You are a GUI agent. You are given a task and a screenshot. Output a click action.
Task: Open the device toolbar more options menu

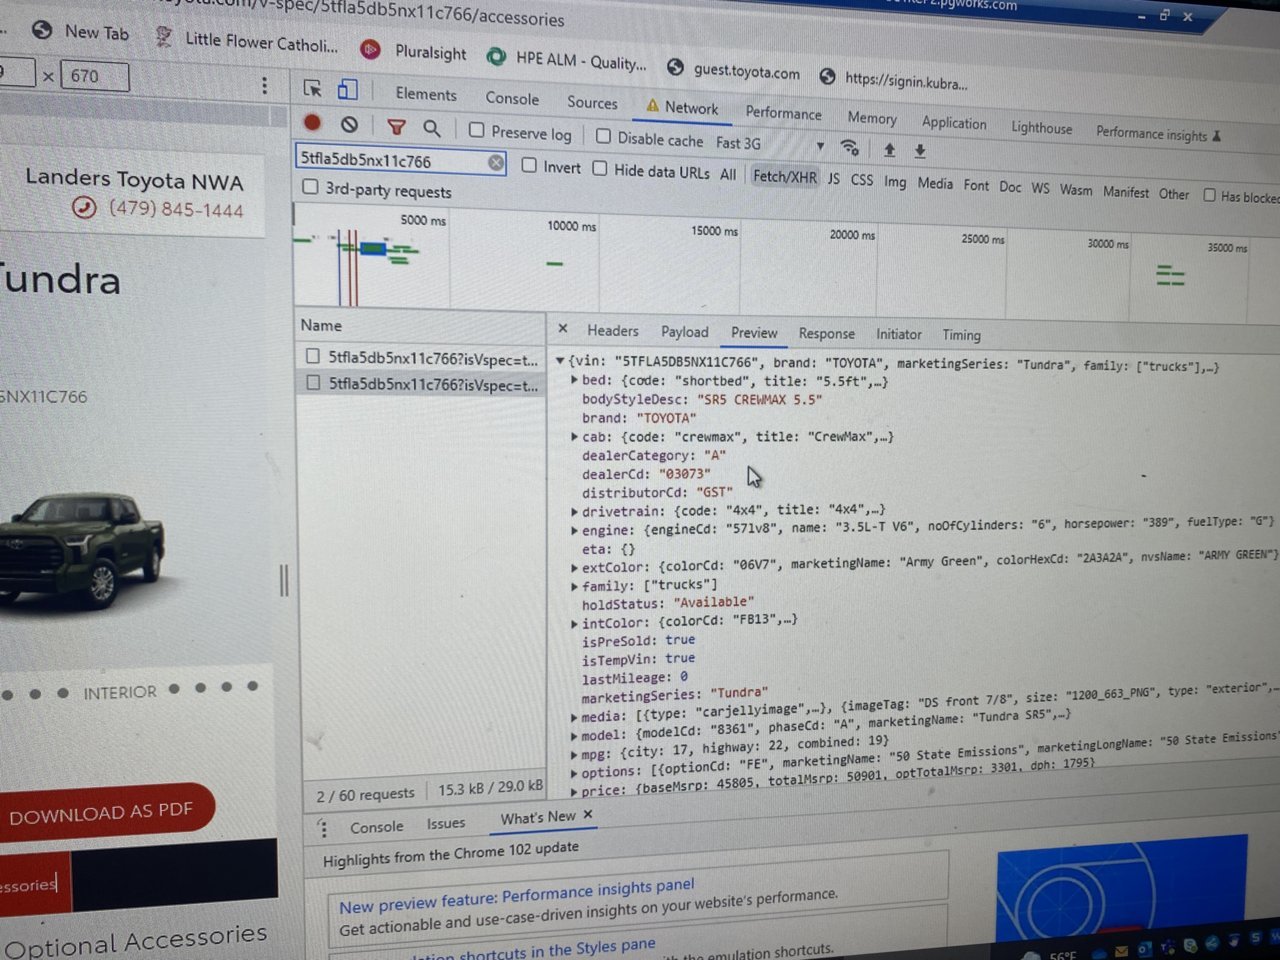264,86
